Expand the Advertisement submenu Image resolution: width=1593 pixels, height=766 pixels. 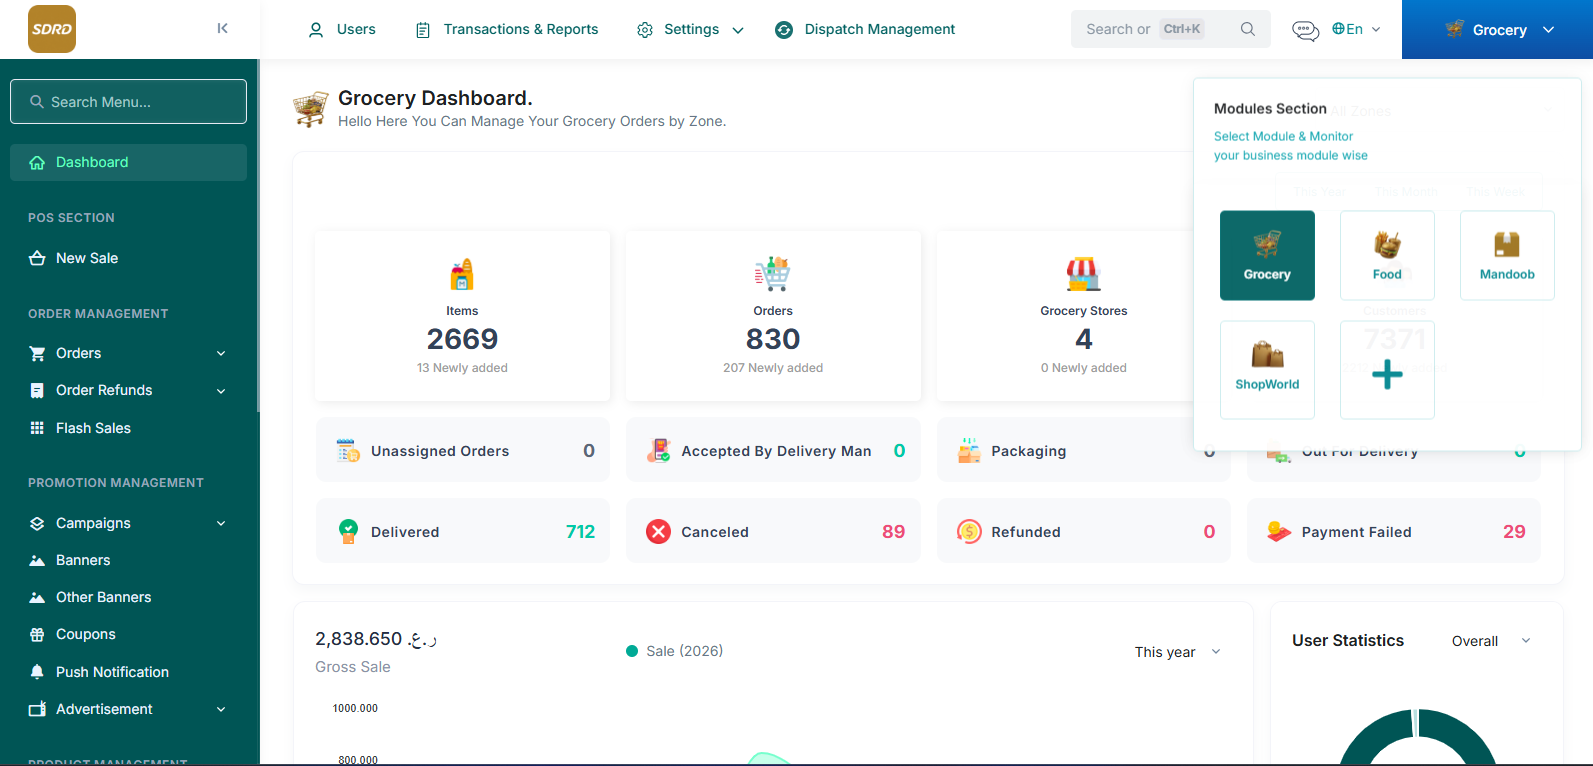[x=221, y=709]
